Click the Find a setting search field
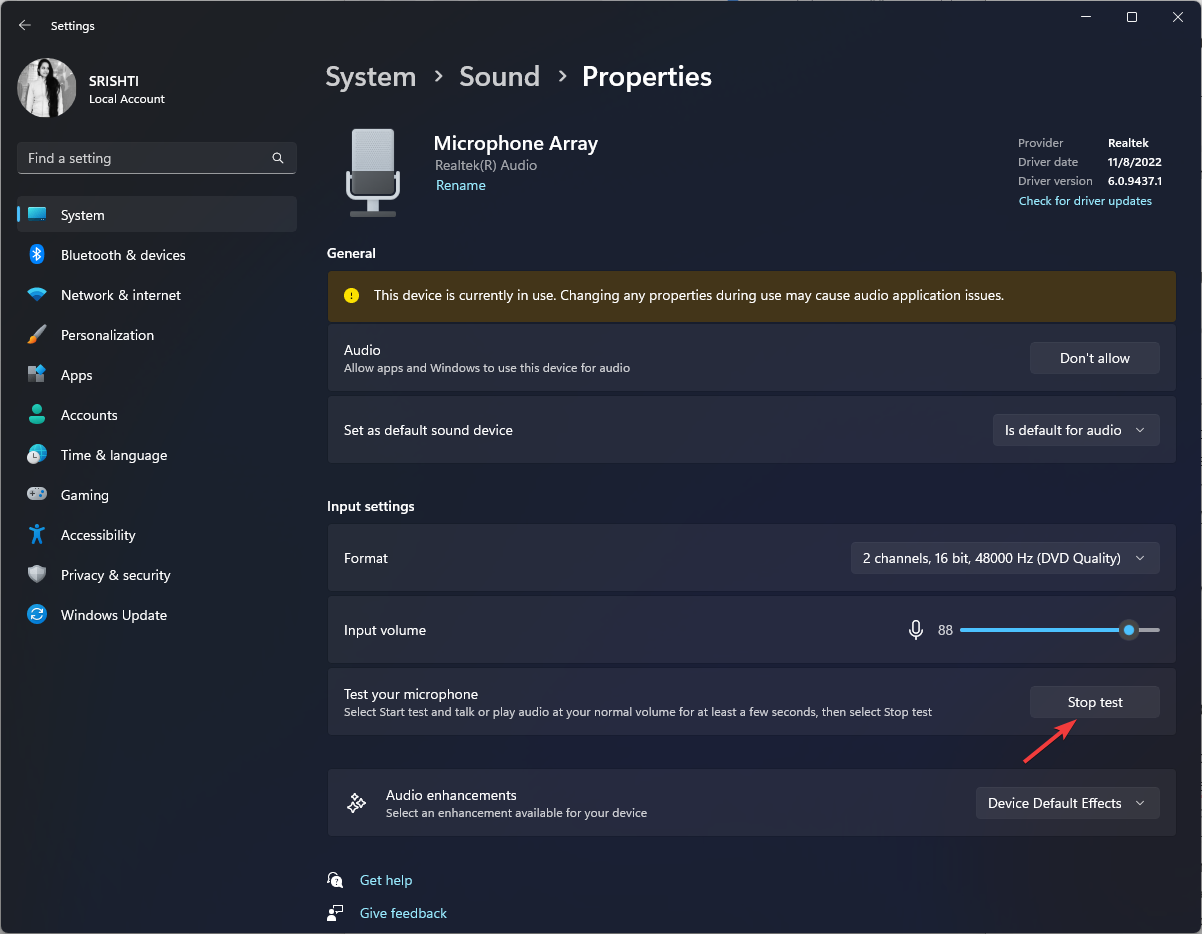The image size is (1202, 934). pyautogui.click(x=157, y=158)
